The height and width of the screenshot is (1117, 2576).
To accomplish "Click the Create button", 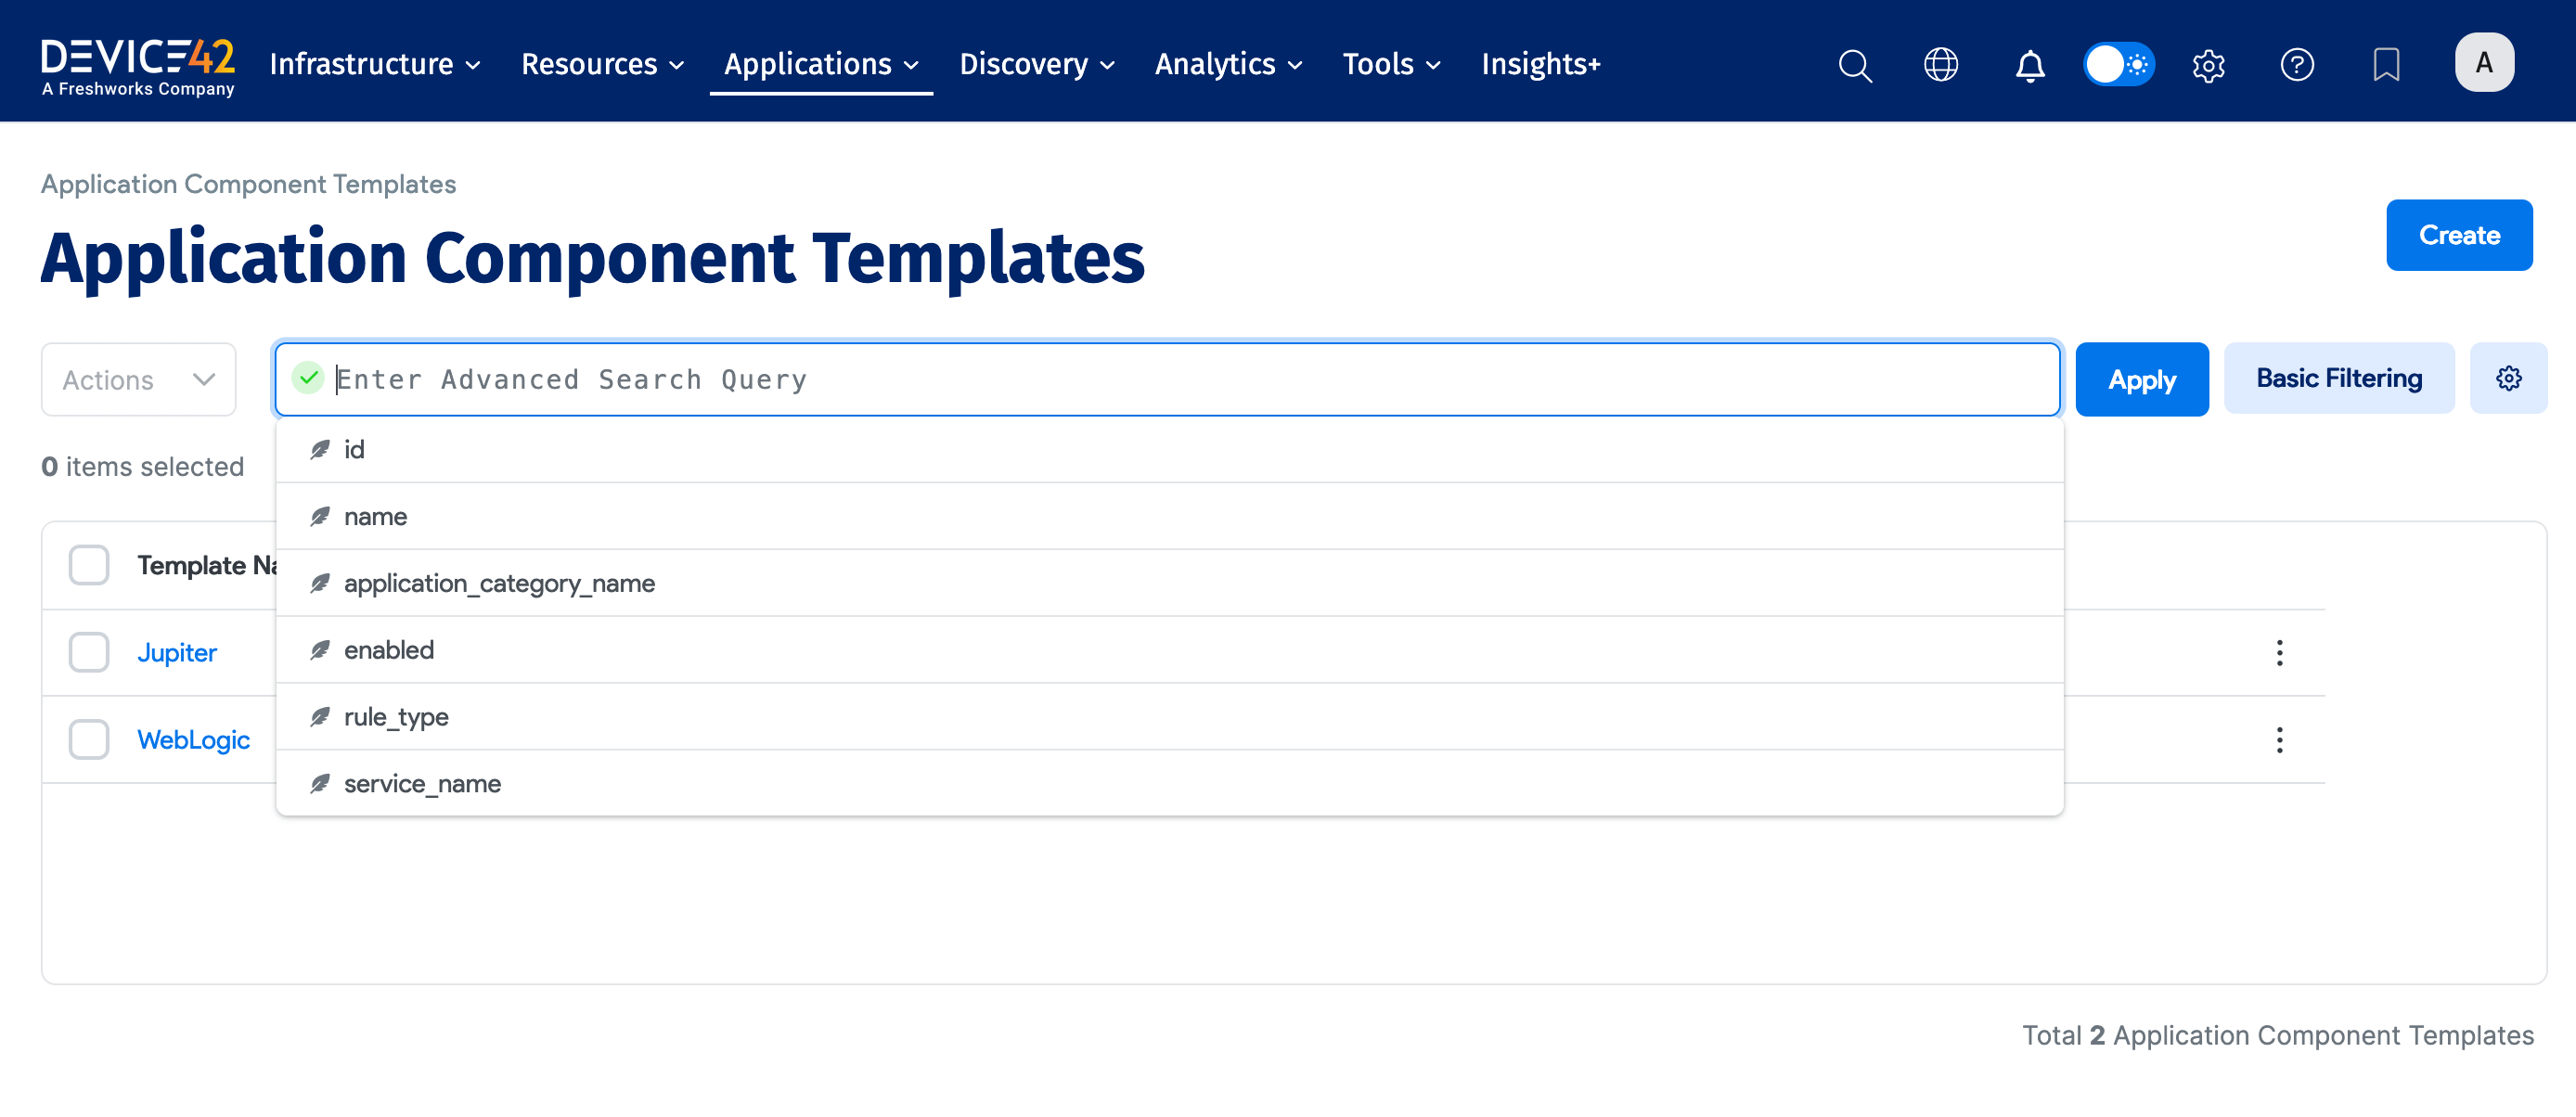I will click(2458, 235).
